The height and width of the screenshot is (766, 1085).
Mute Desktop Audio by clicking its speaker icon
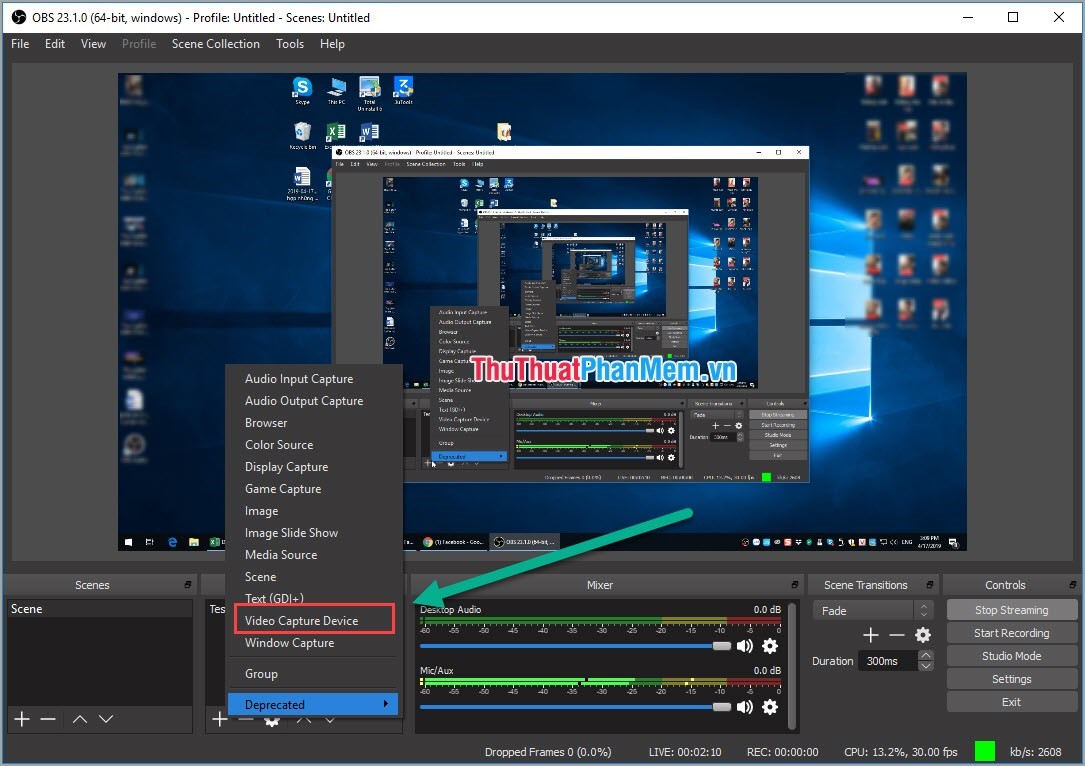(x=745, y=646)
